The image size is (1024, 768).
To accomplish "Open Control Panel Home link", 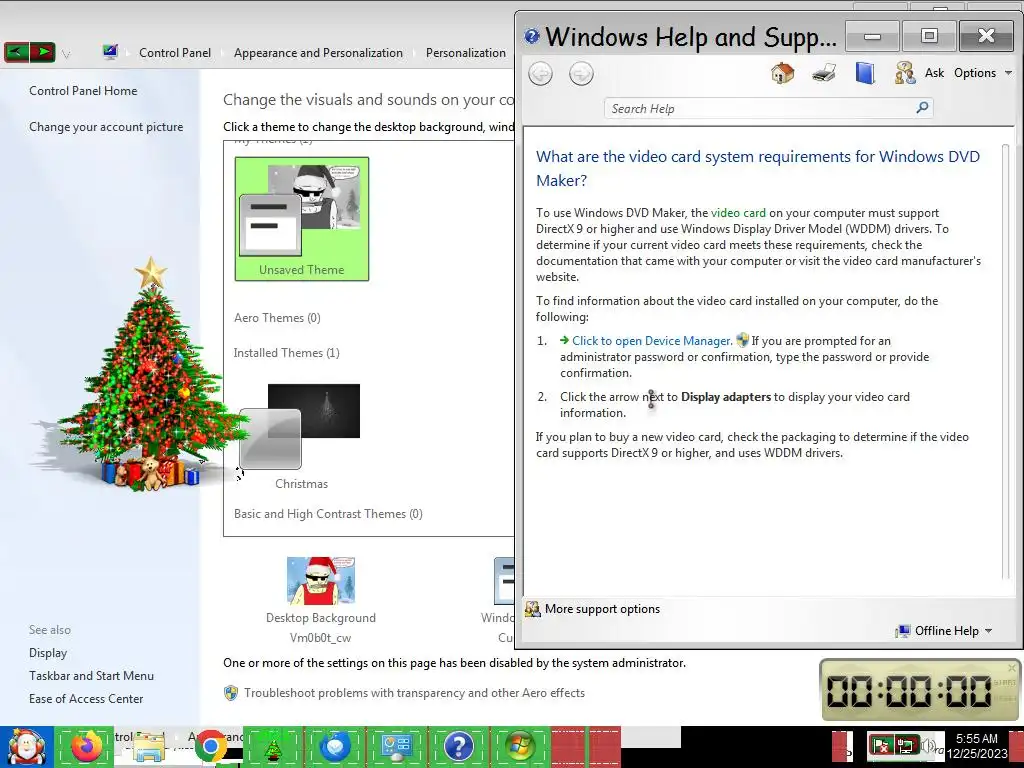I will tap(83, 91).
